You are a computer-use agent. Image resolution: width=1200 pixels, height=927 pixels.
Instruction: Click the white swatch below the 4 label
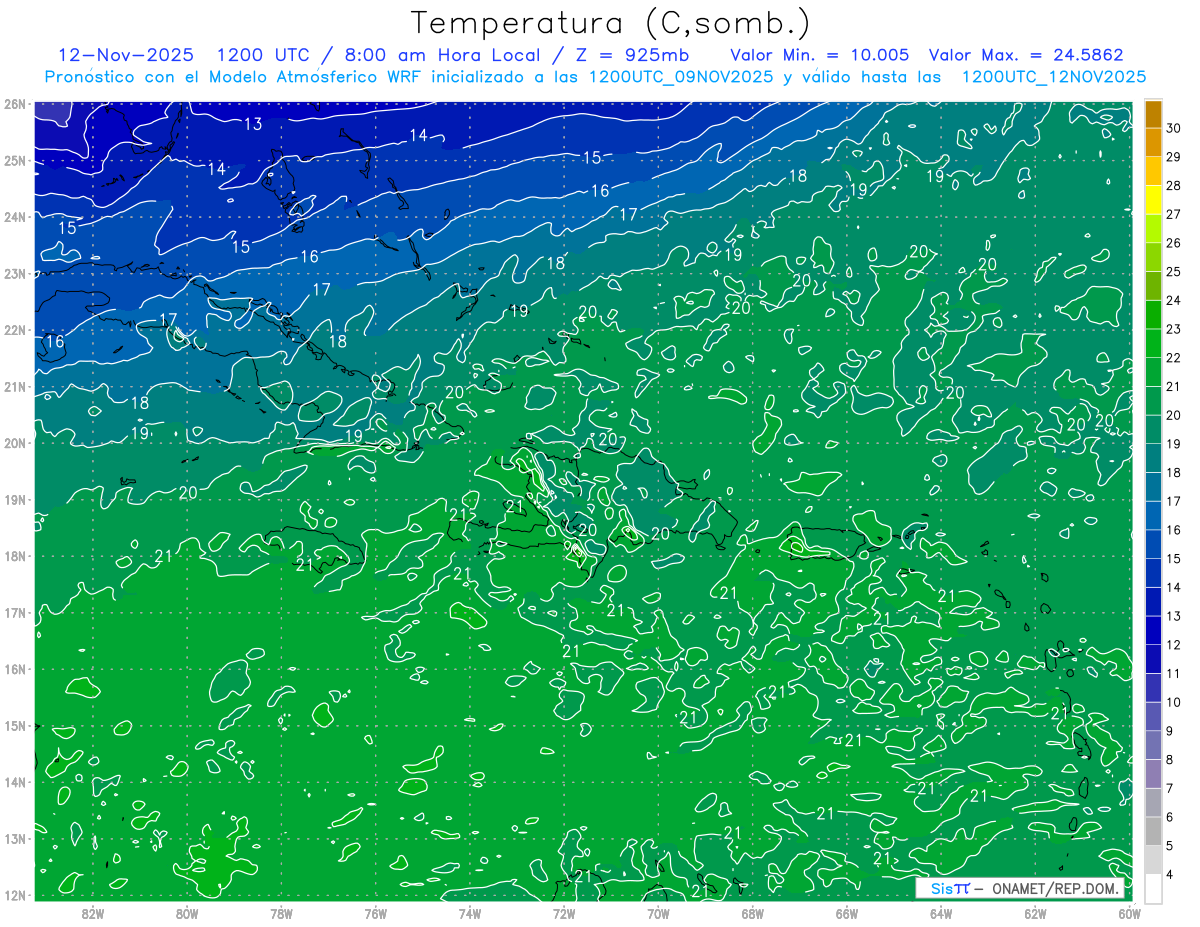pyautogui.click(x=1153, y=888)
